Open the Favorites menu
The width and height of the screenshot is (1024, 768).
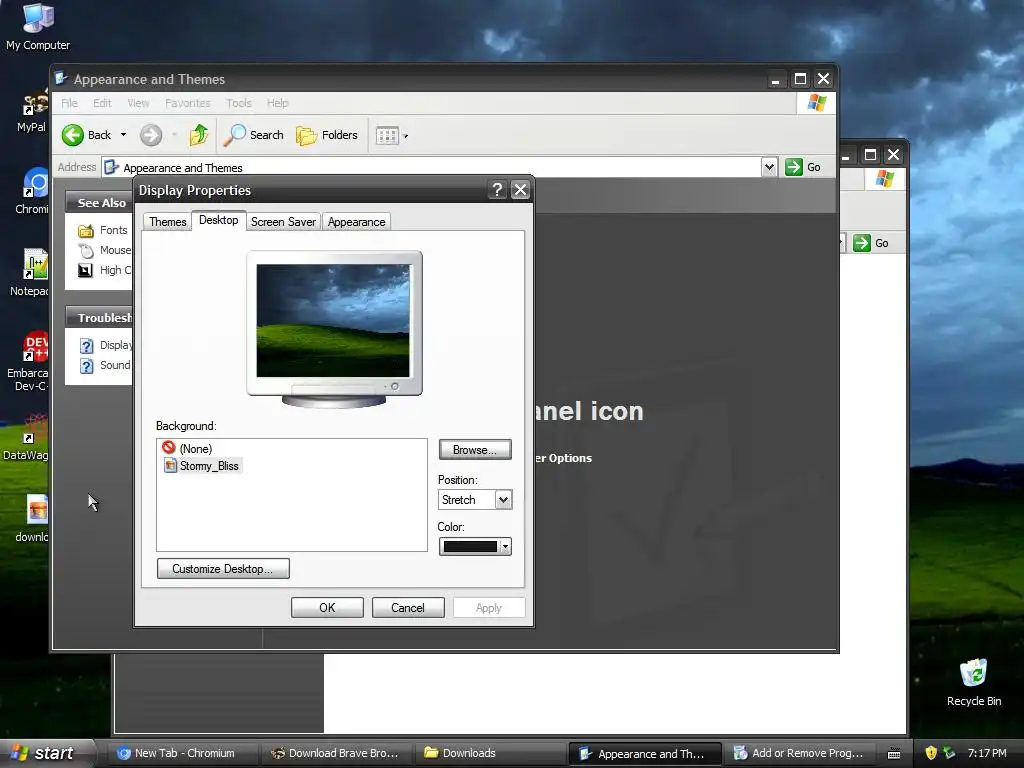click(187, 103)
